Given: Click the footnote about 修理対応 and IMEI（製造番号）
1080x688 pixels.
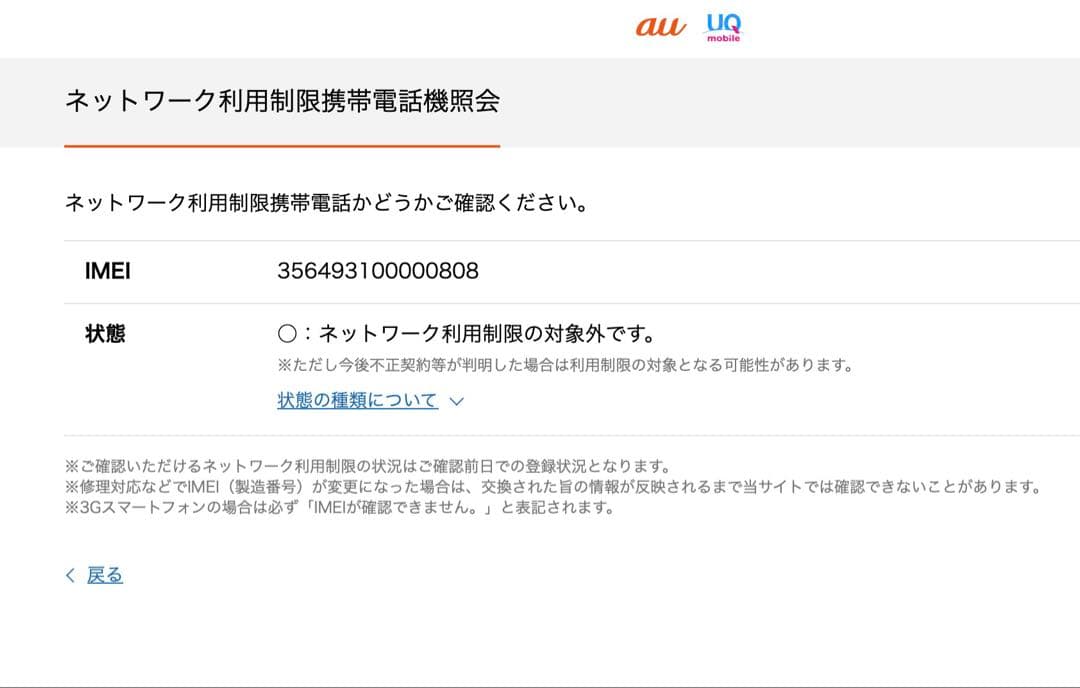Looking at the screenshot, I should [553, 487].
